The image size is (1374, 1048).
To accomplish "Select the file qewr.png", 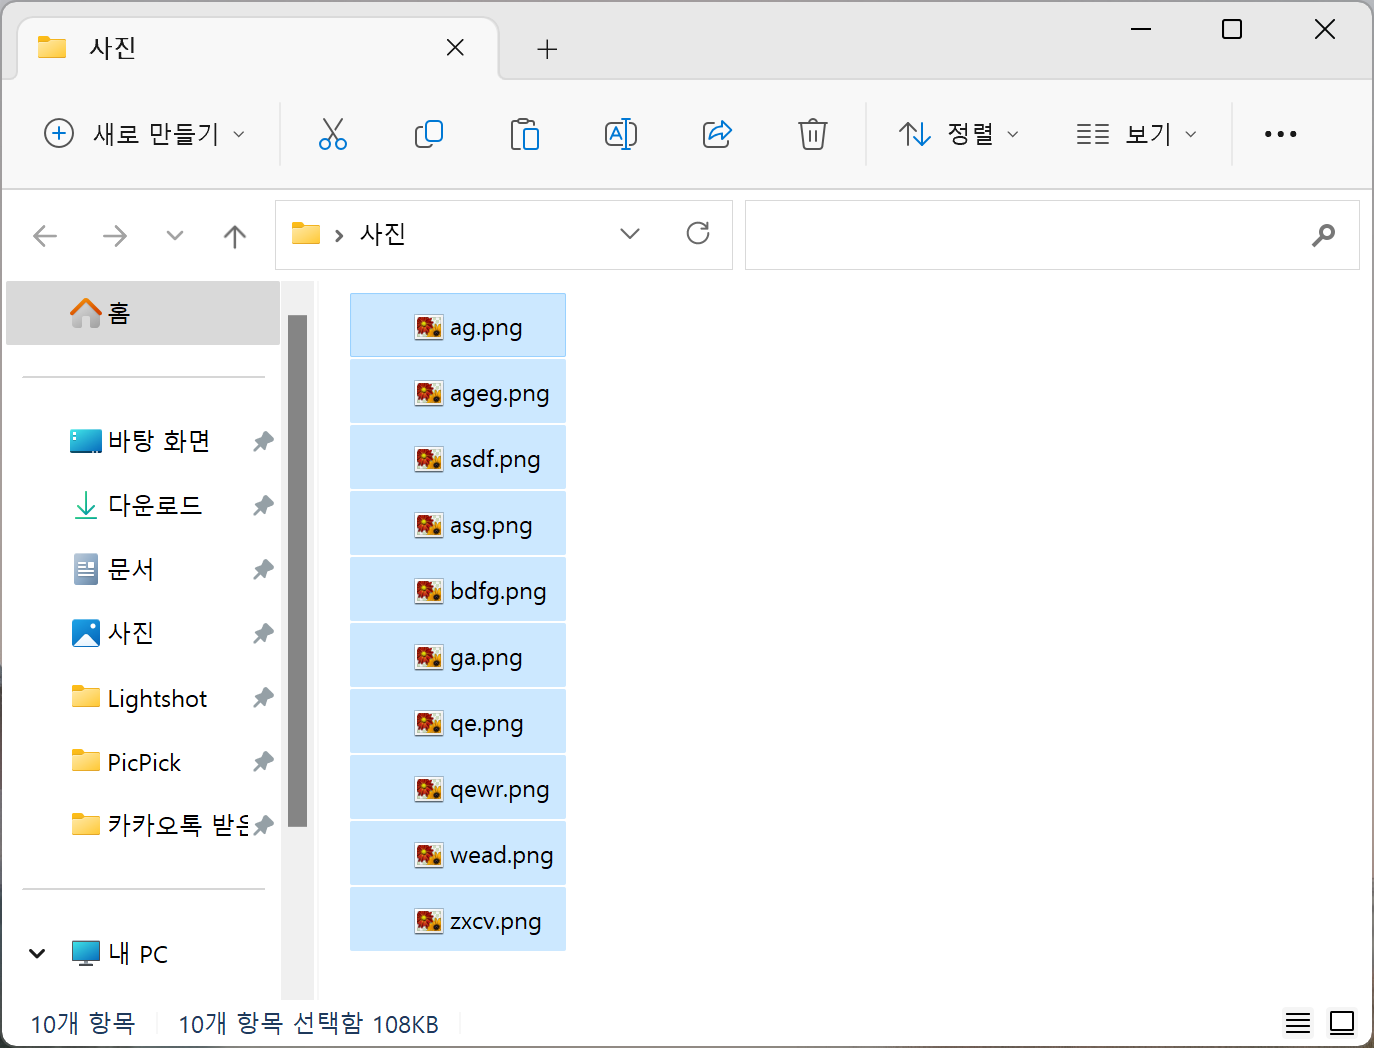I will (x=458, y=788).
